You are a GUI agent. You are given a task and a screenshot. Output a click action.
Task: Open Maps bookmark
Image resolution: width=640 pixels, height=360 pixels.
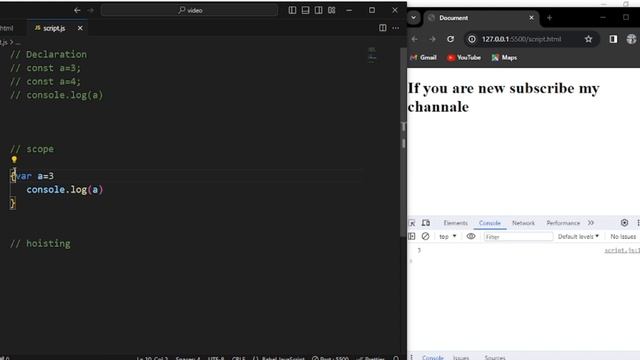click(504, 58)
